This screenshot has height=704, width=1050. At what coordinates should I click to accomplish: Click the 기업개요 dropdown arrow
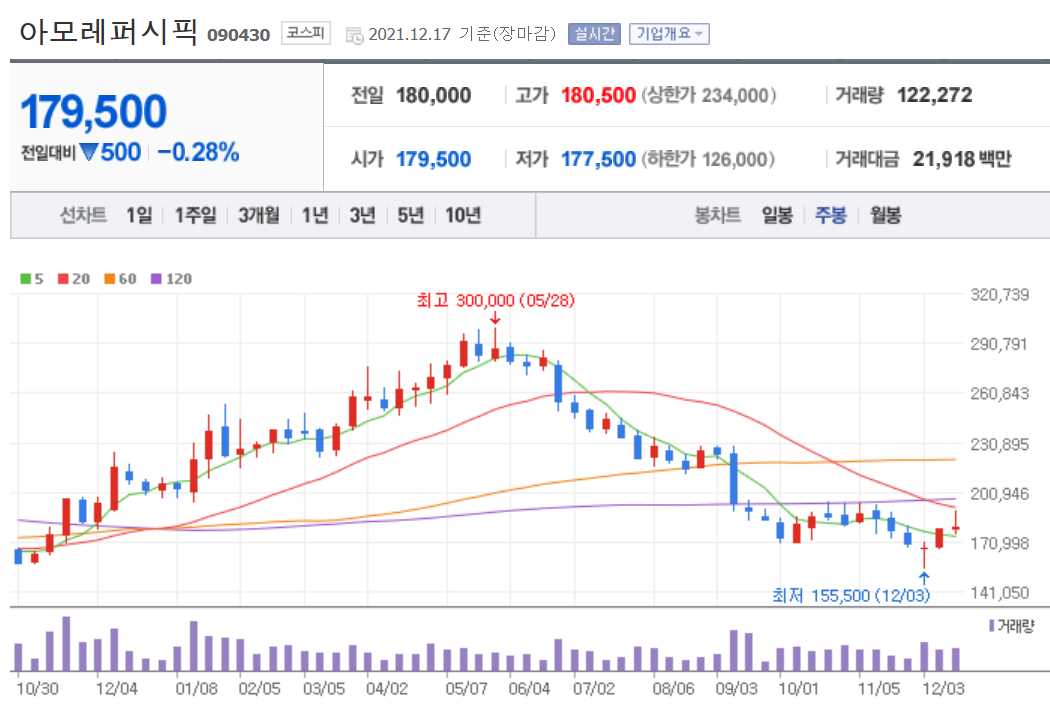[700, 32]
